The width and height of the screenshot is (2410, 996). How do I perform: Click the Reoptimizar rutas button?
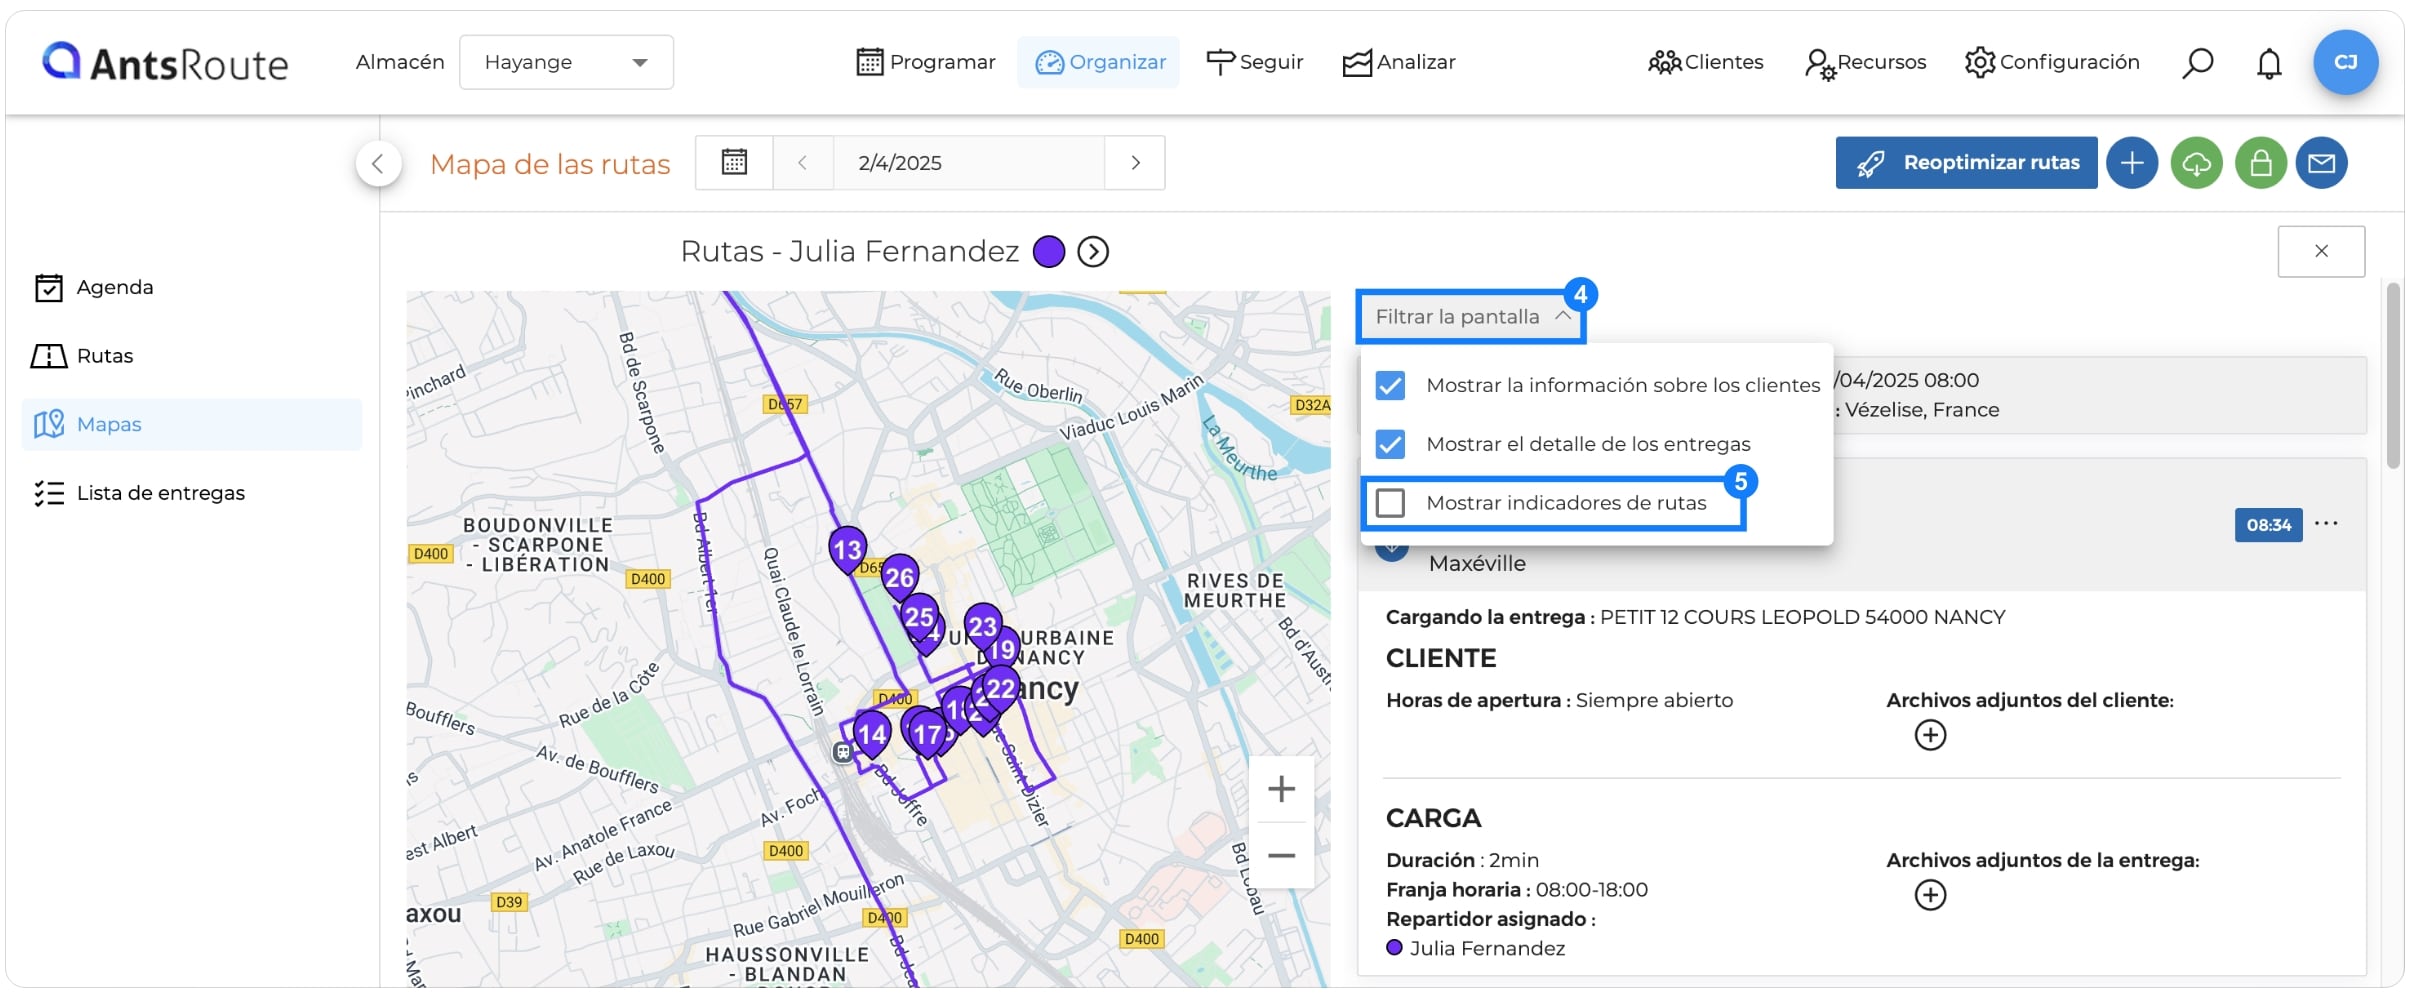click(x=1966, y=162)
